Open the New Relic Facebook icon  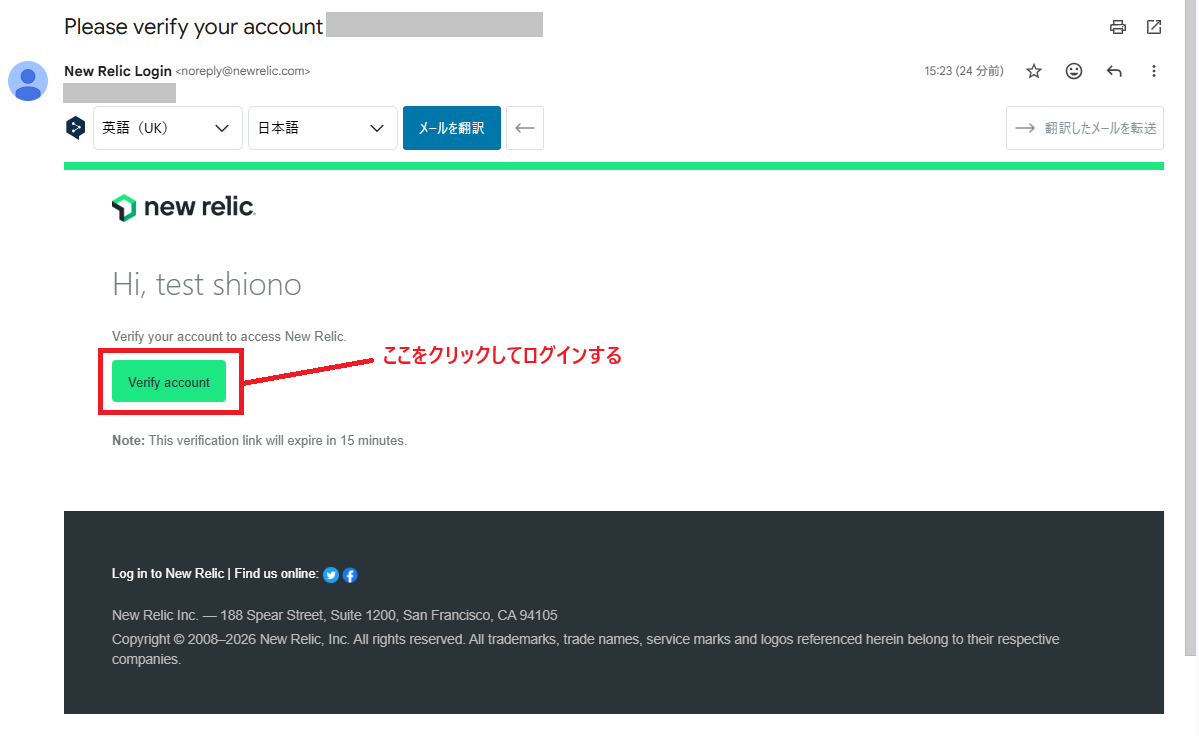point(349,575)
